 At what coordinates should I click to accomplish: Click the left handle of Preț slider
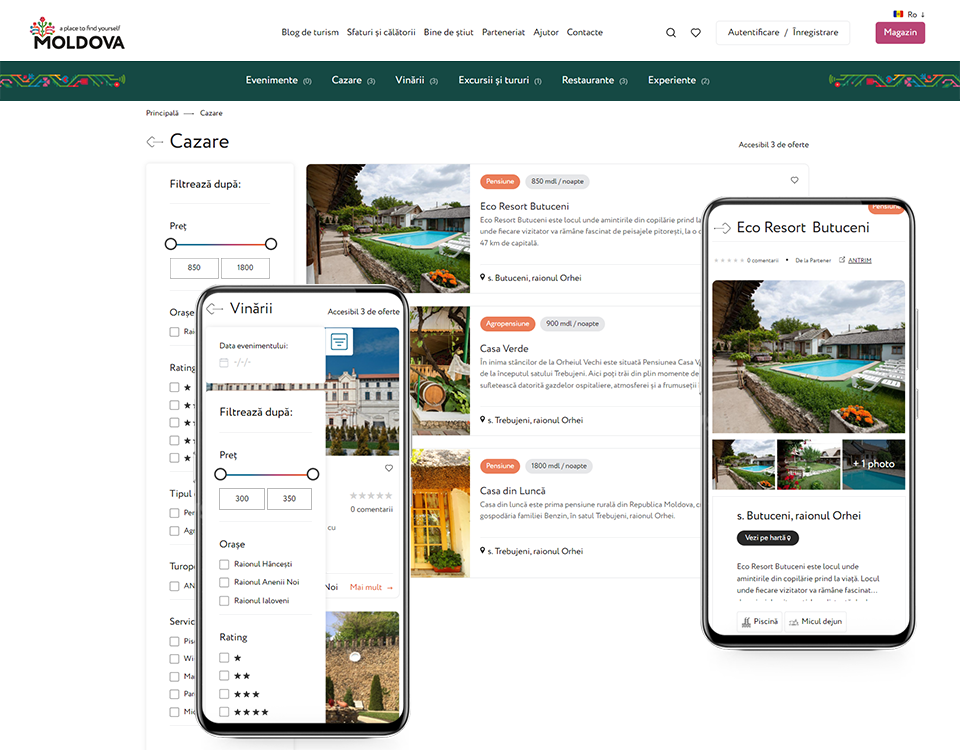171,244
